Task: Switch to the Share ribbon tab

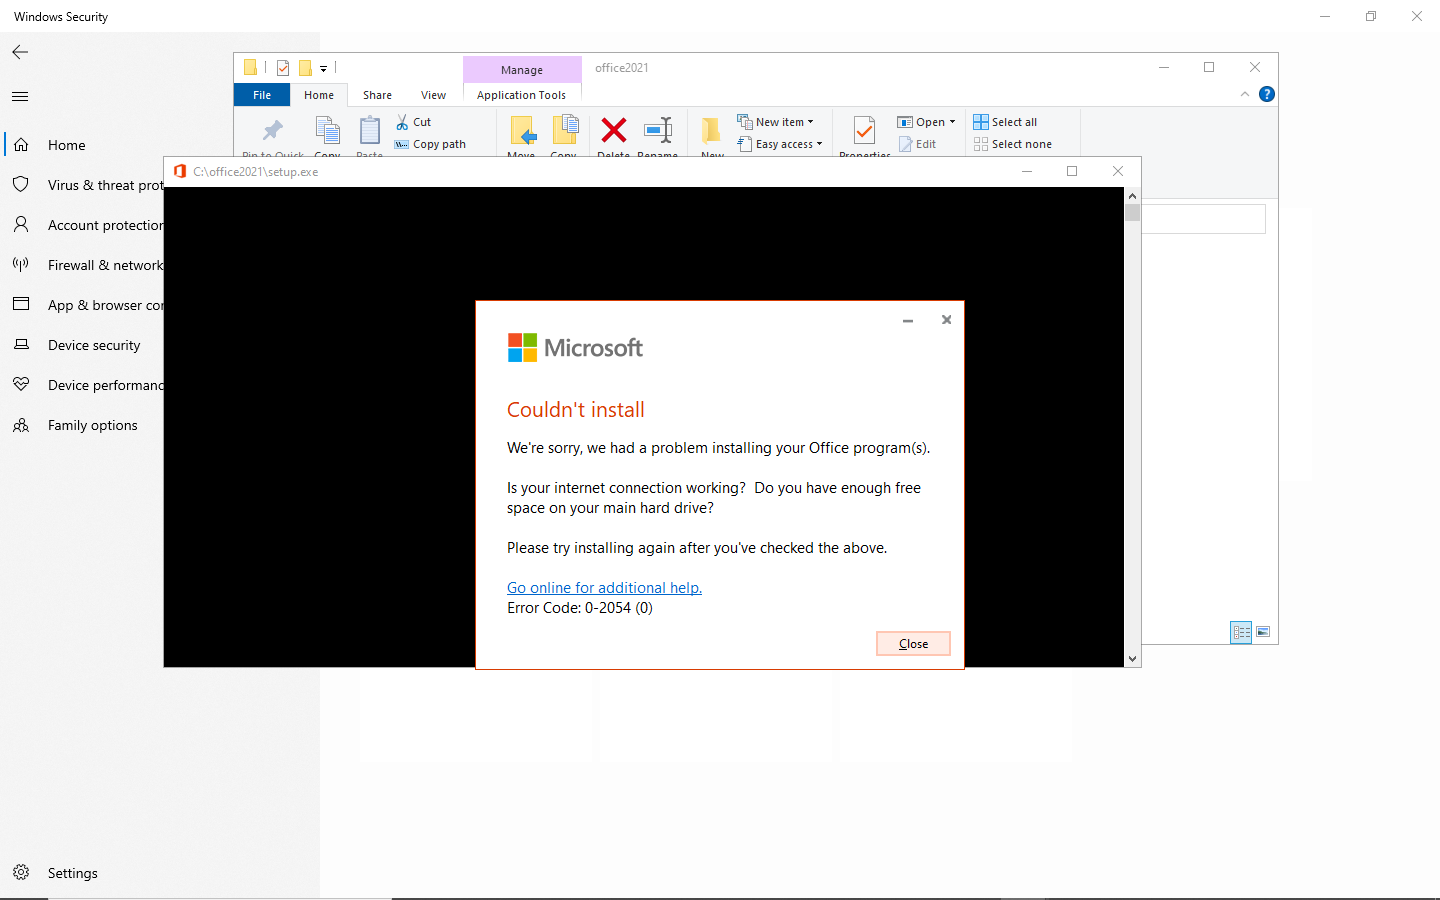Action: (377, 95)
